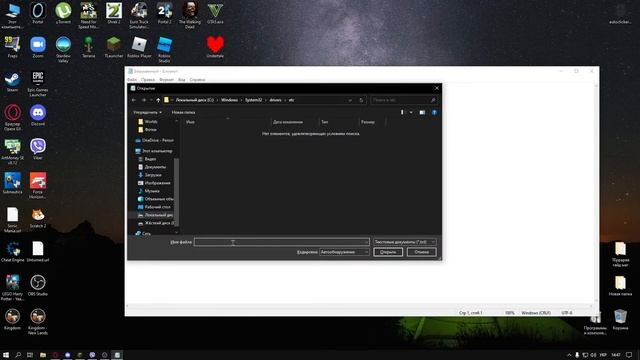Toggle the preview pane icon
The width and height of the screenshot is (640, 360).
(x=422, y=112)
